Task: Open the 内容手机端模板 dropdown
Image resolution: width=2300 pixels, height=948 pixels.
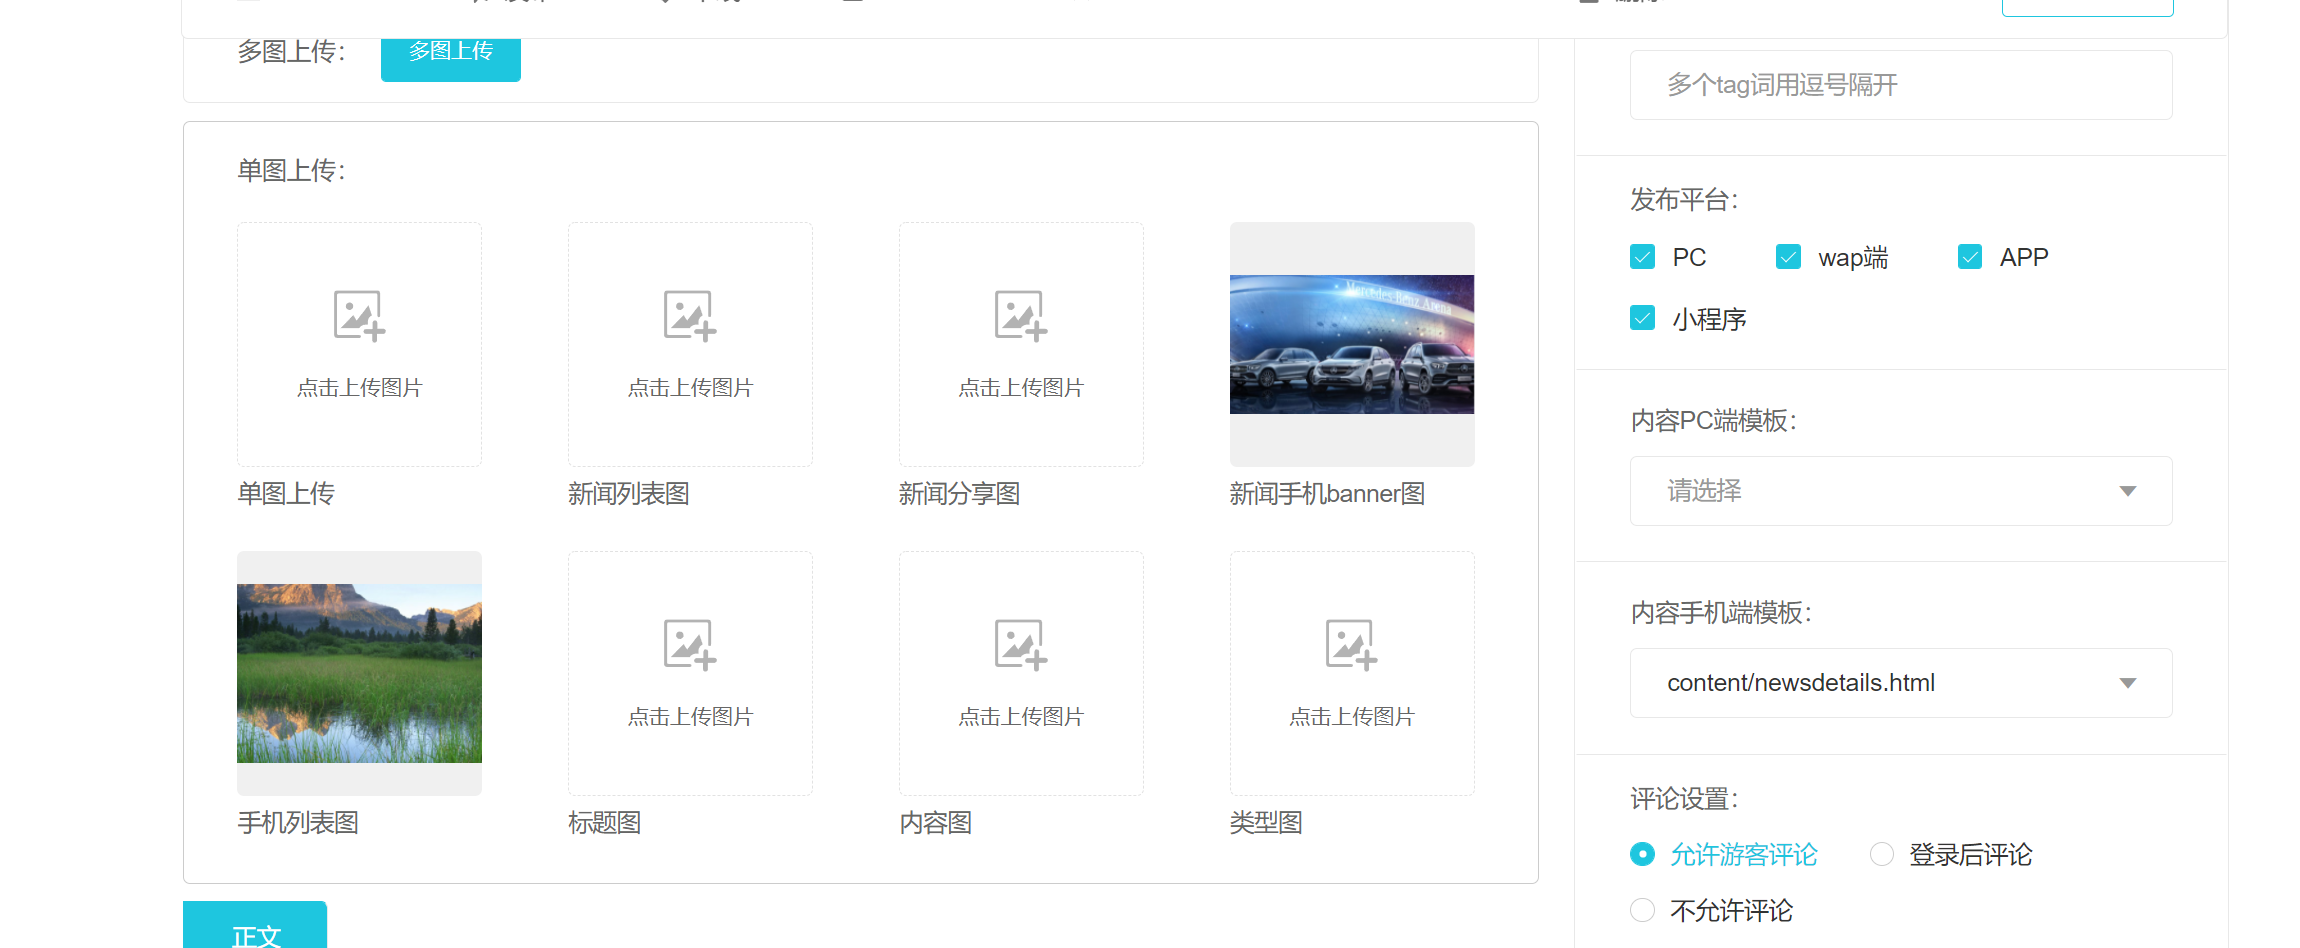Action: [1901, 683]
